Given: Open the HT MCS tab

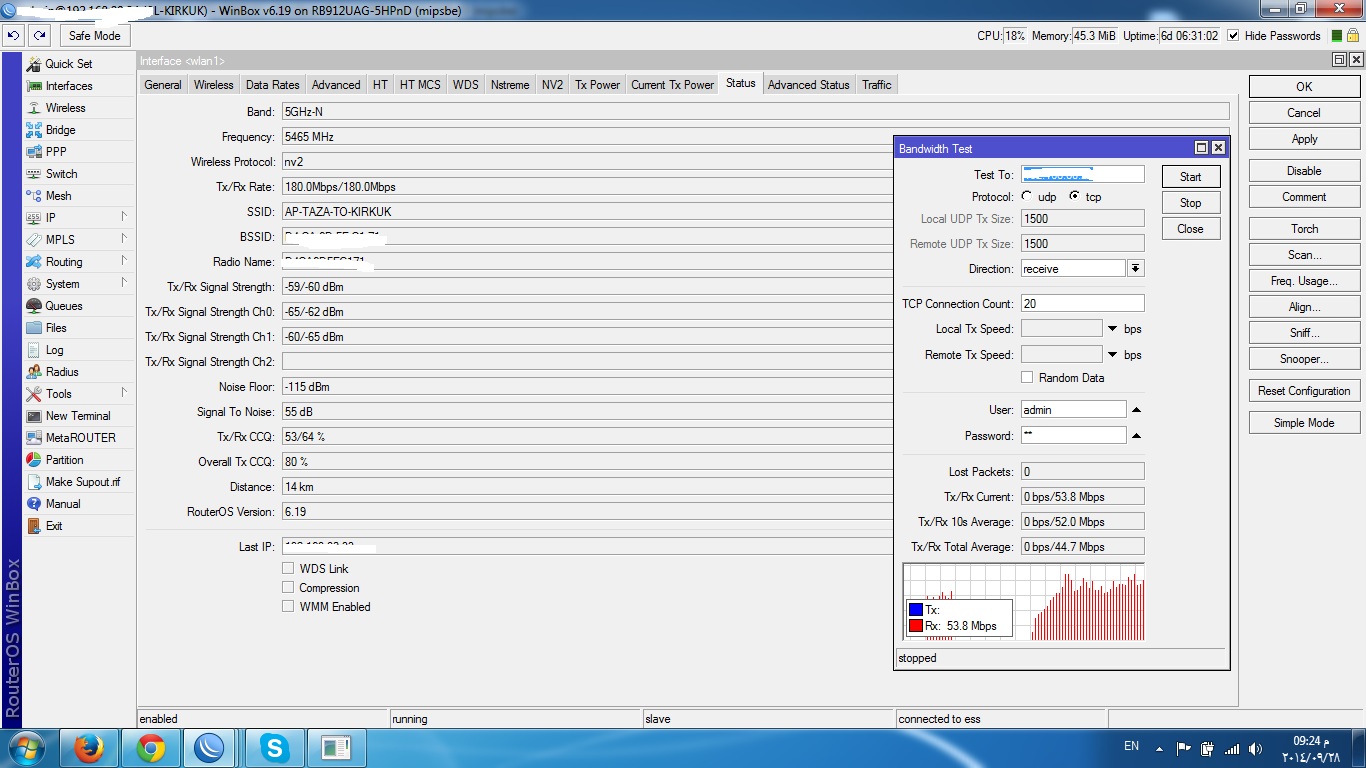Looking at the screenshot, I should click(x=420, y=85).
